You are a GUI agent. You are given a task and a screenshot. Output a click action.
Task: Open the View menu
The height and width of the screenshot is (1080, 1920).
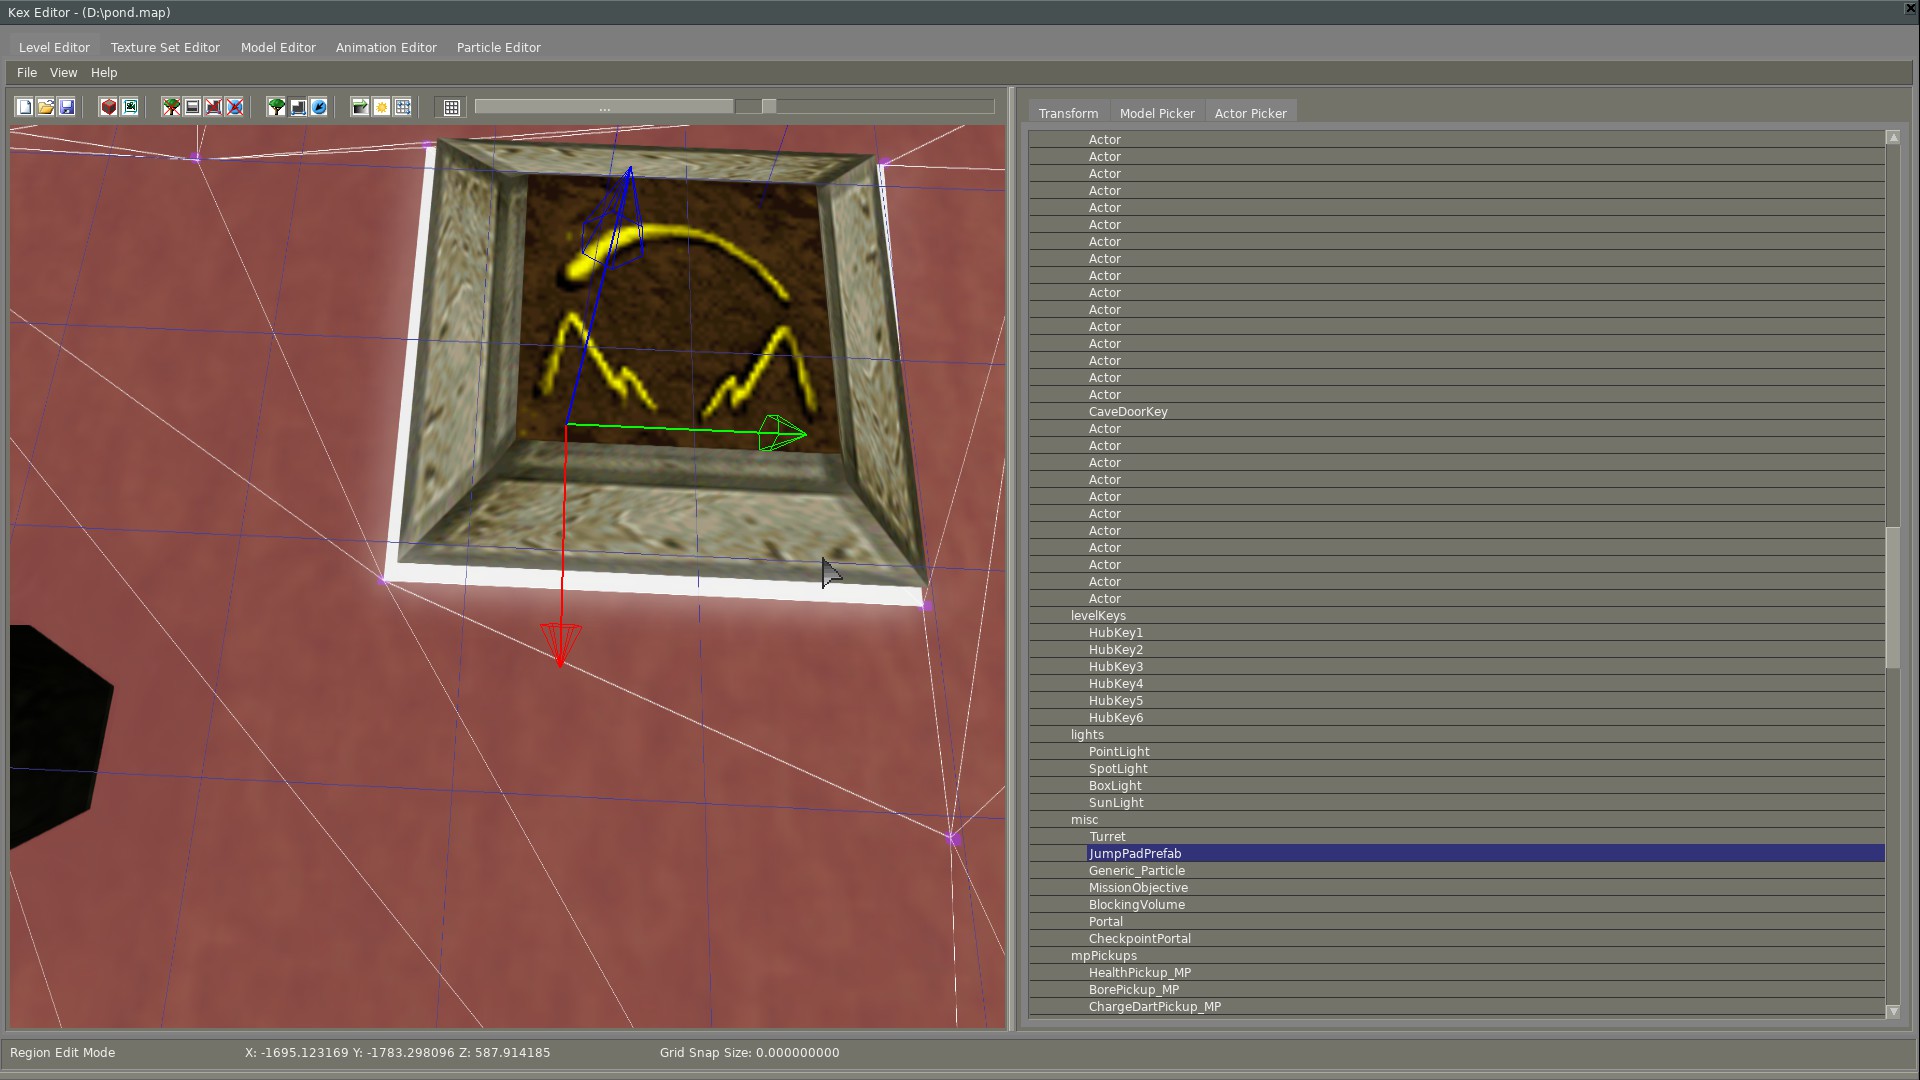63,73
